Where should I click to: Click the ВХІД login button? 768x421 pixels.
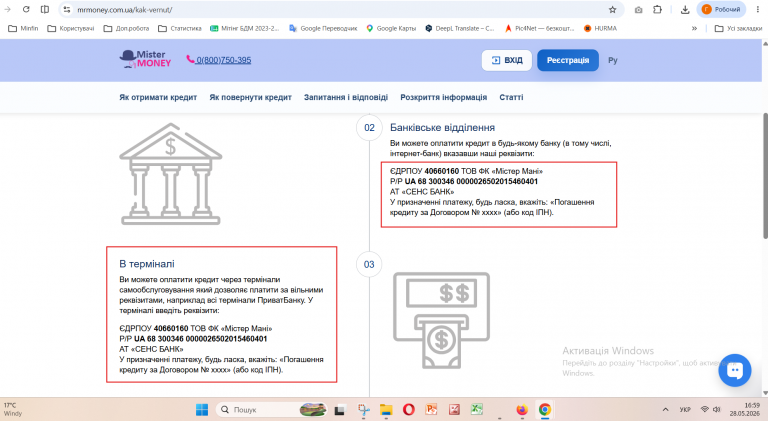pyautogui.click(x=507, y=60)
